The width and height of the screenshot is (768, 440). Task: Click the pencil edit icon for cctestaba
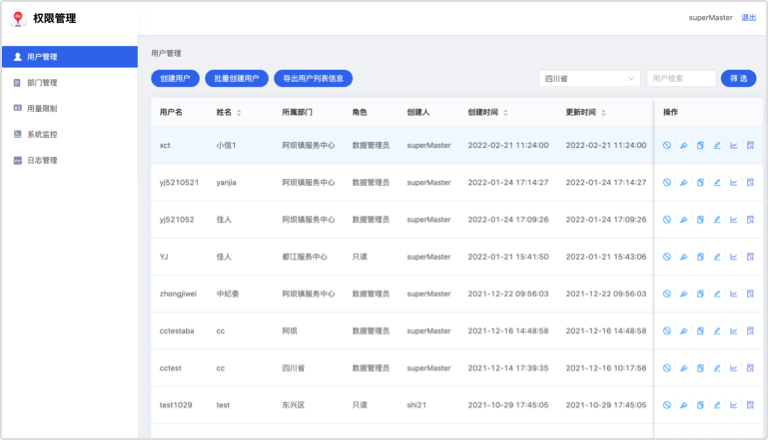click(717, 331)
